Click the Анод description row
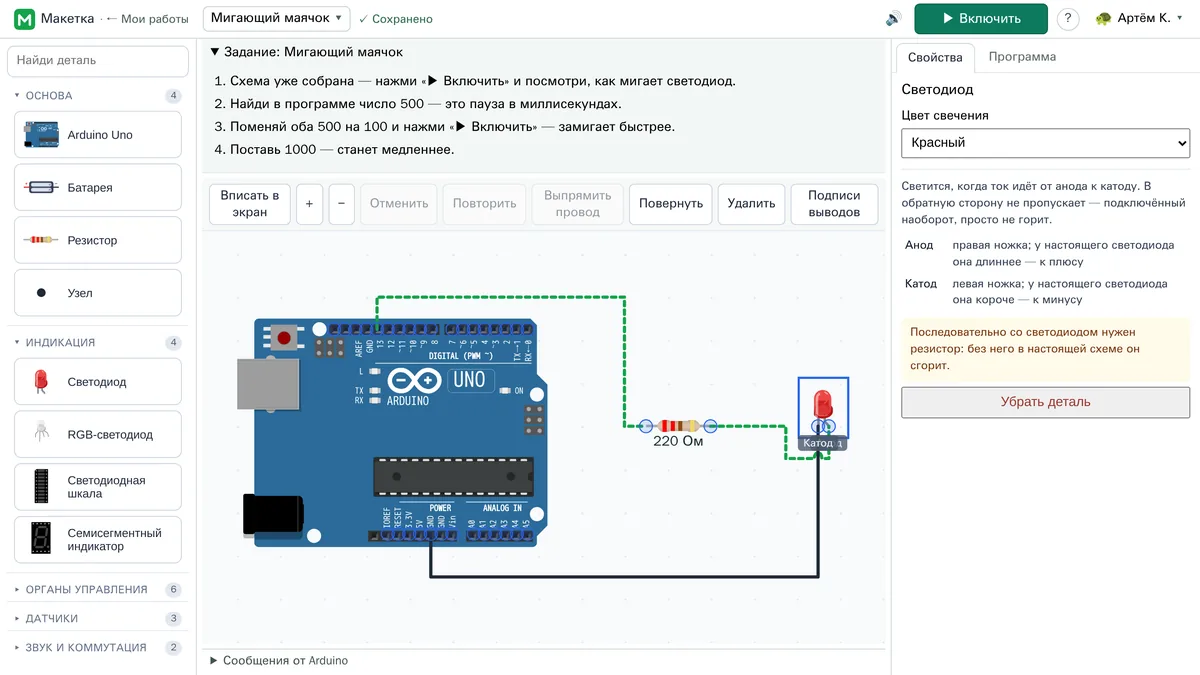Viewport: 1200px width, 675px height. click(1045, 253)
